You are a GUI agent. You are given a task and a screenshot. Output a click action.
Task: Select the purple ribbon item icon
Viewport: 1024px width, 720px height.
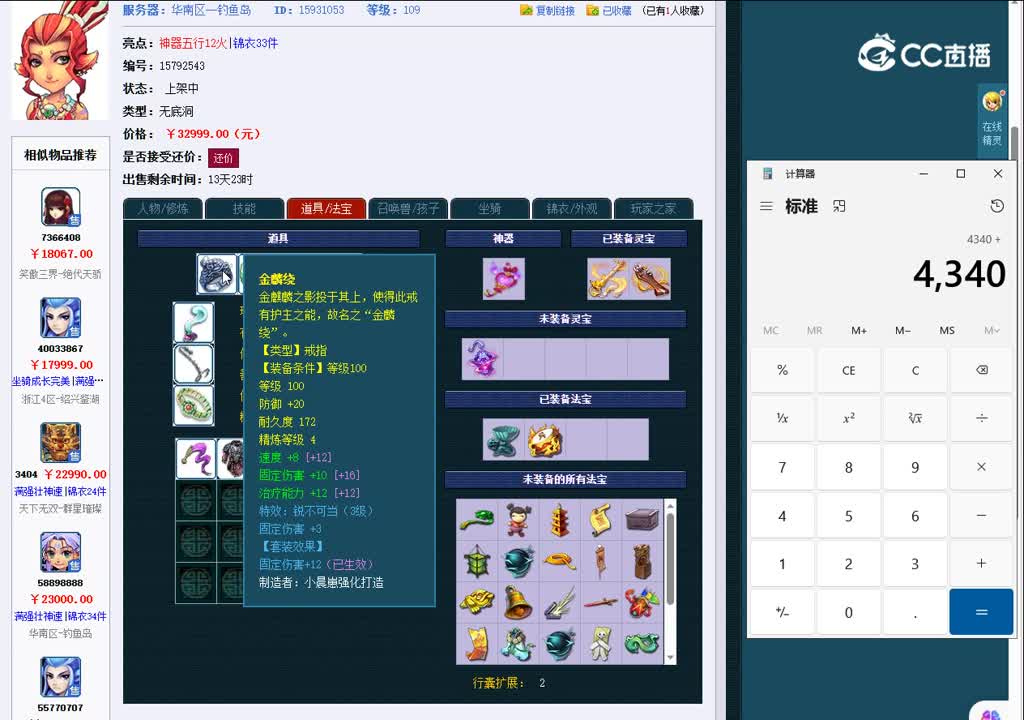point(196,459)
